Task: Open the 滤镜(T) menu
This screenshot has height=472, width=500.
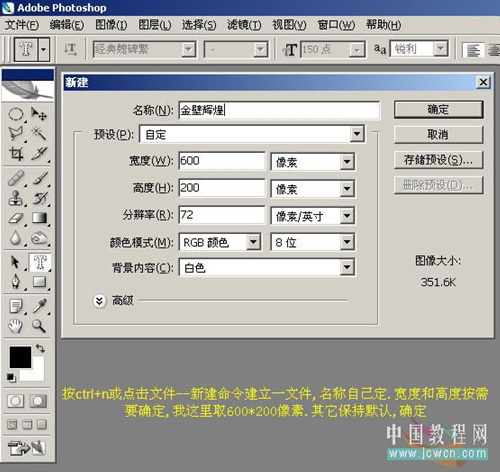Action: tap(244, 25)
